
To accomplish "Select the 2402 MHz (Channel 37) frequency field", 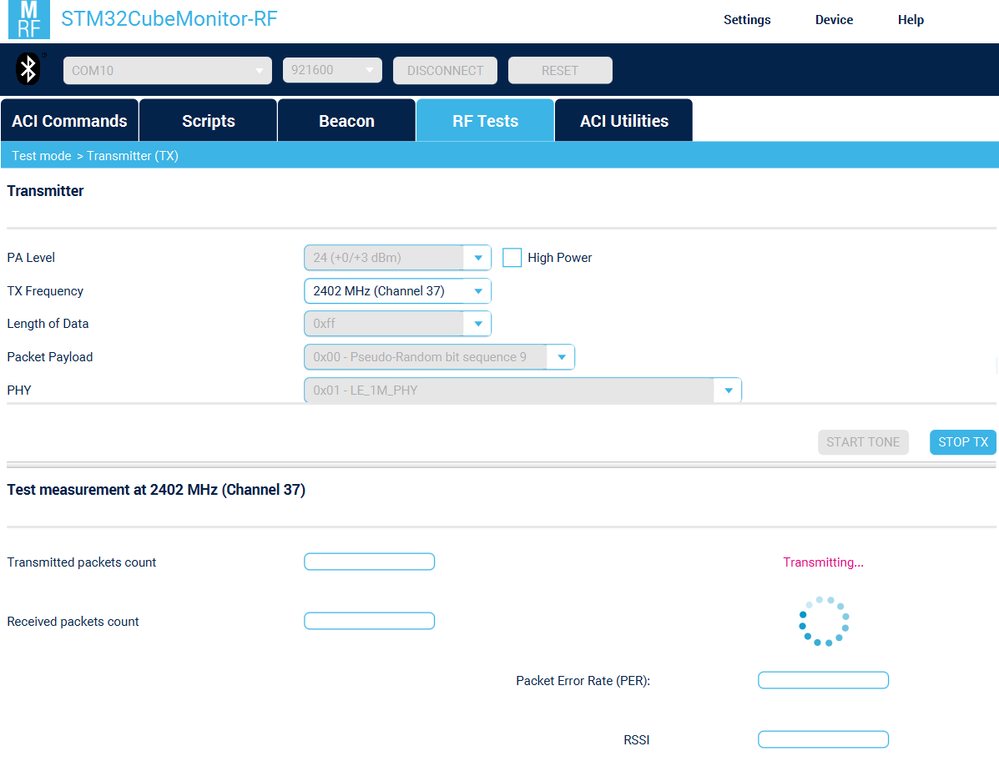I will [x=398, y=291].
